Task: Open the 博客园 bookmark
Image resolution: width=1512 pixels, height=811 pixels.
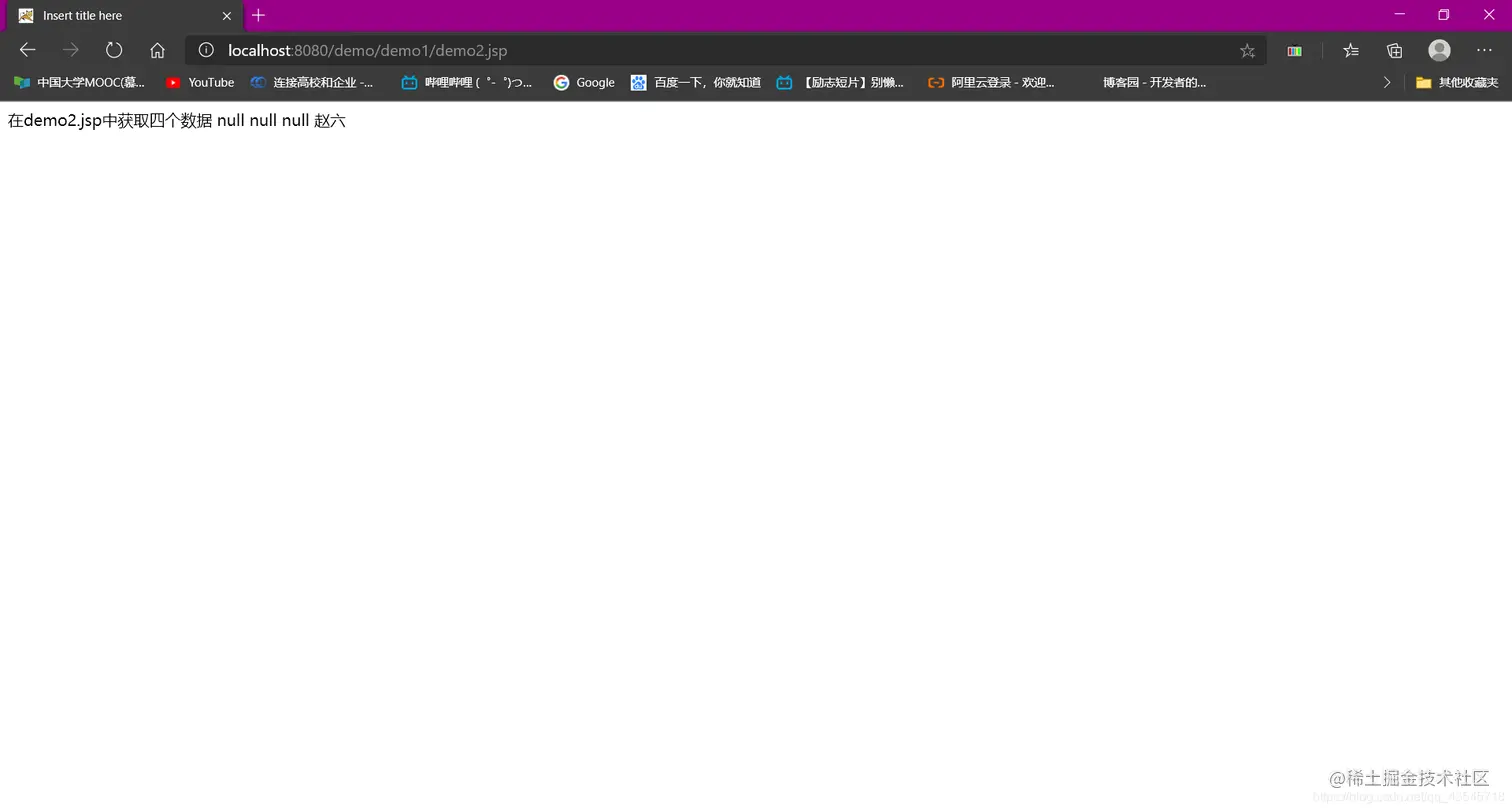Action: pyautogui.click(x=1154, y=82)
